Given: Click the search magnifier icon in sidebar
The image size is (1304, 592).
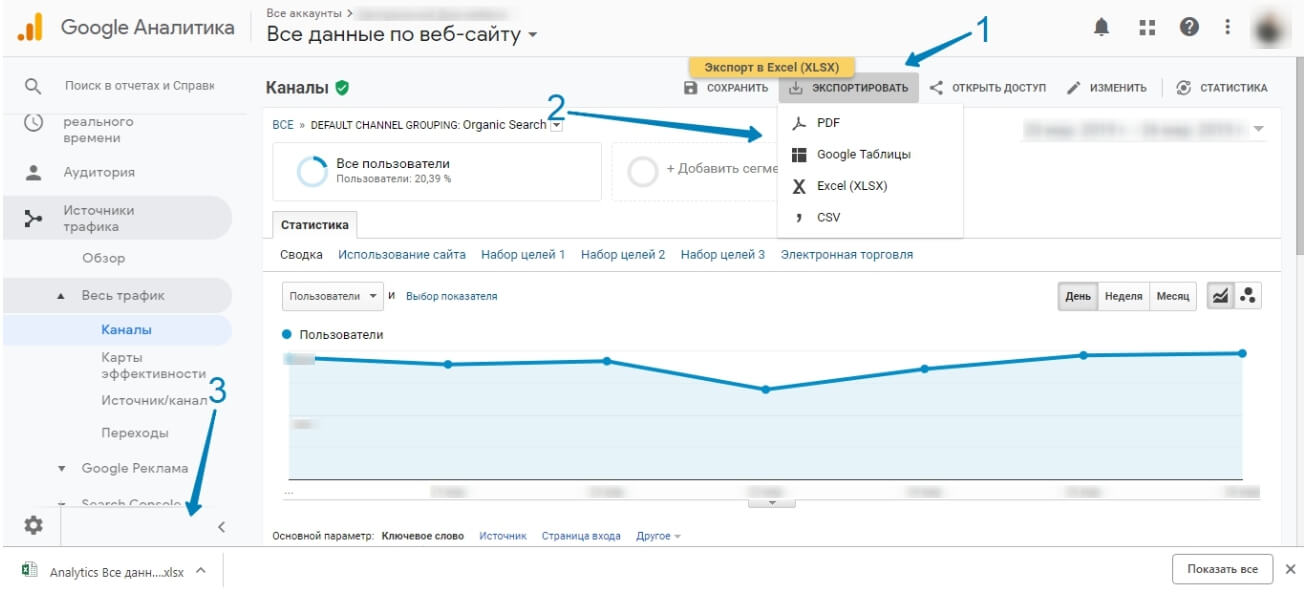Looking at the screenshot, I should click(33, 87).
